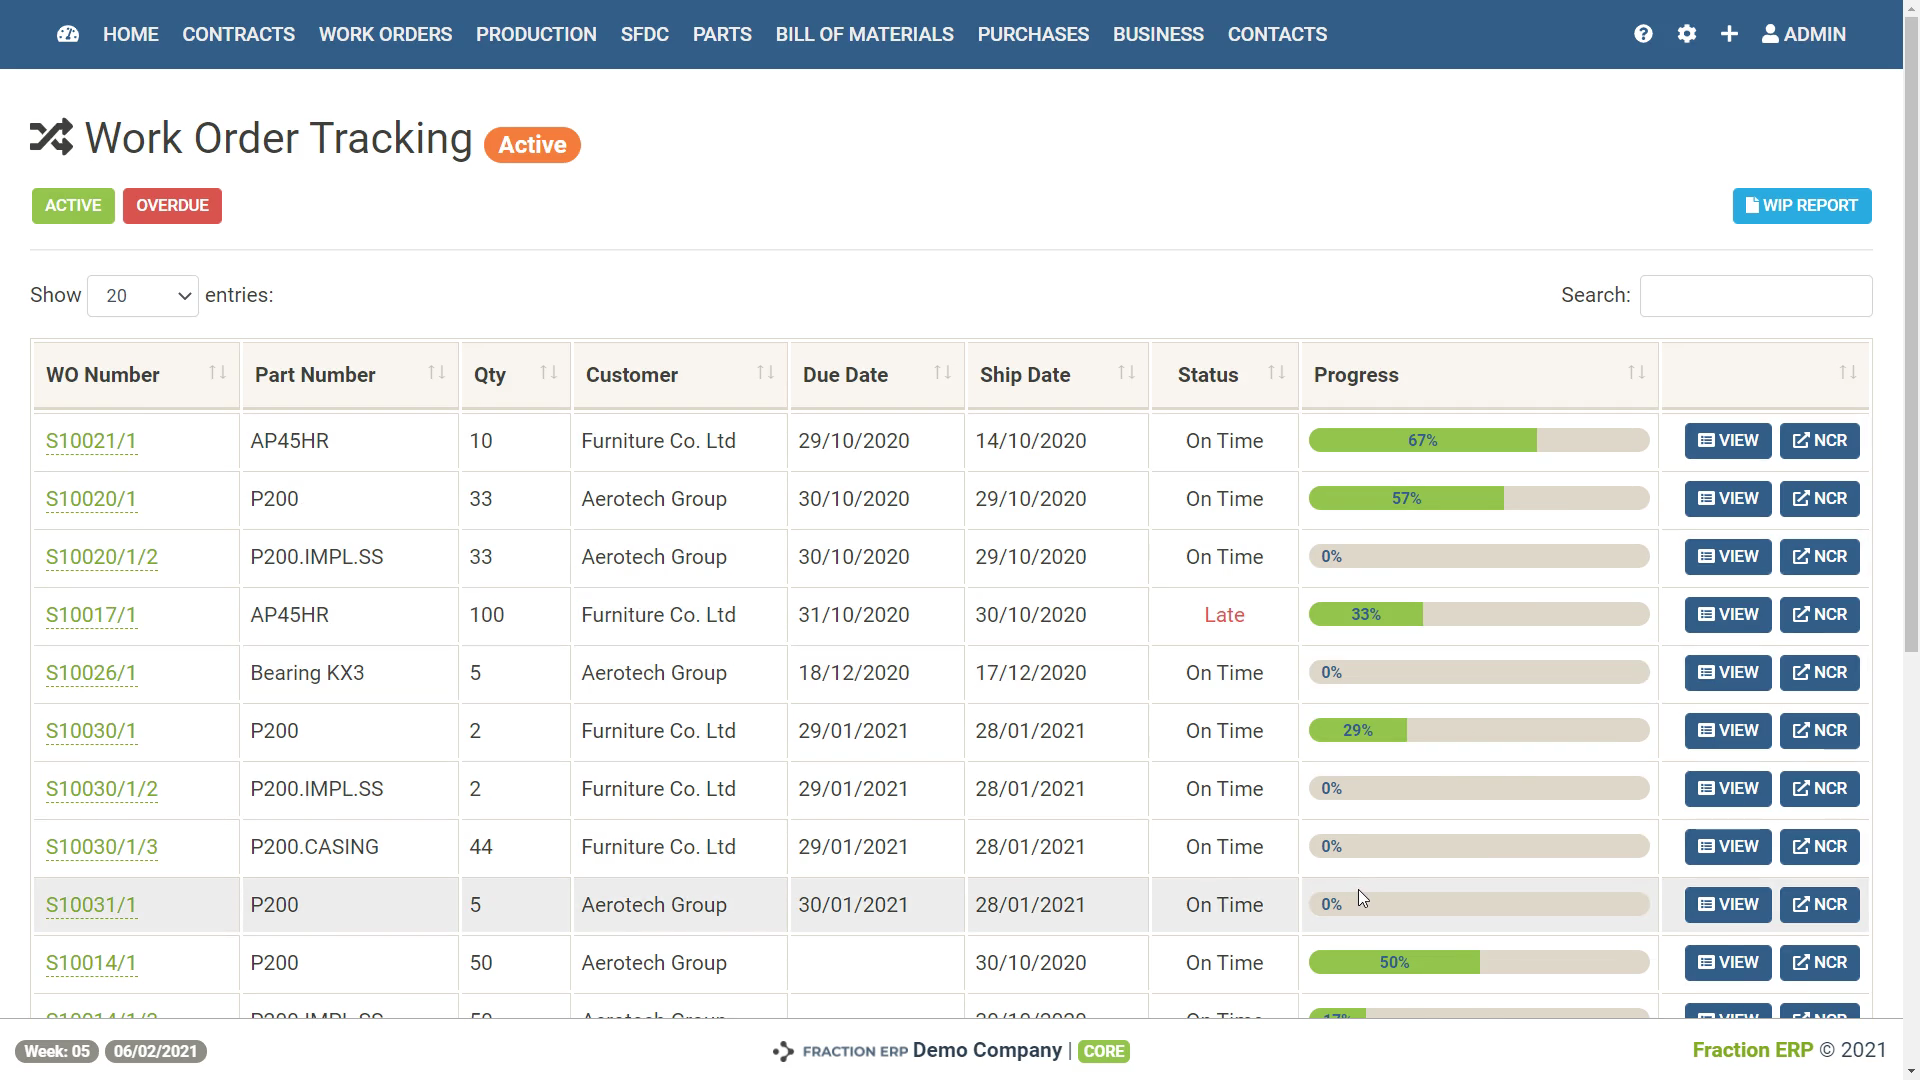Sort the WO Number column

point(219,372)
